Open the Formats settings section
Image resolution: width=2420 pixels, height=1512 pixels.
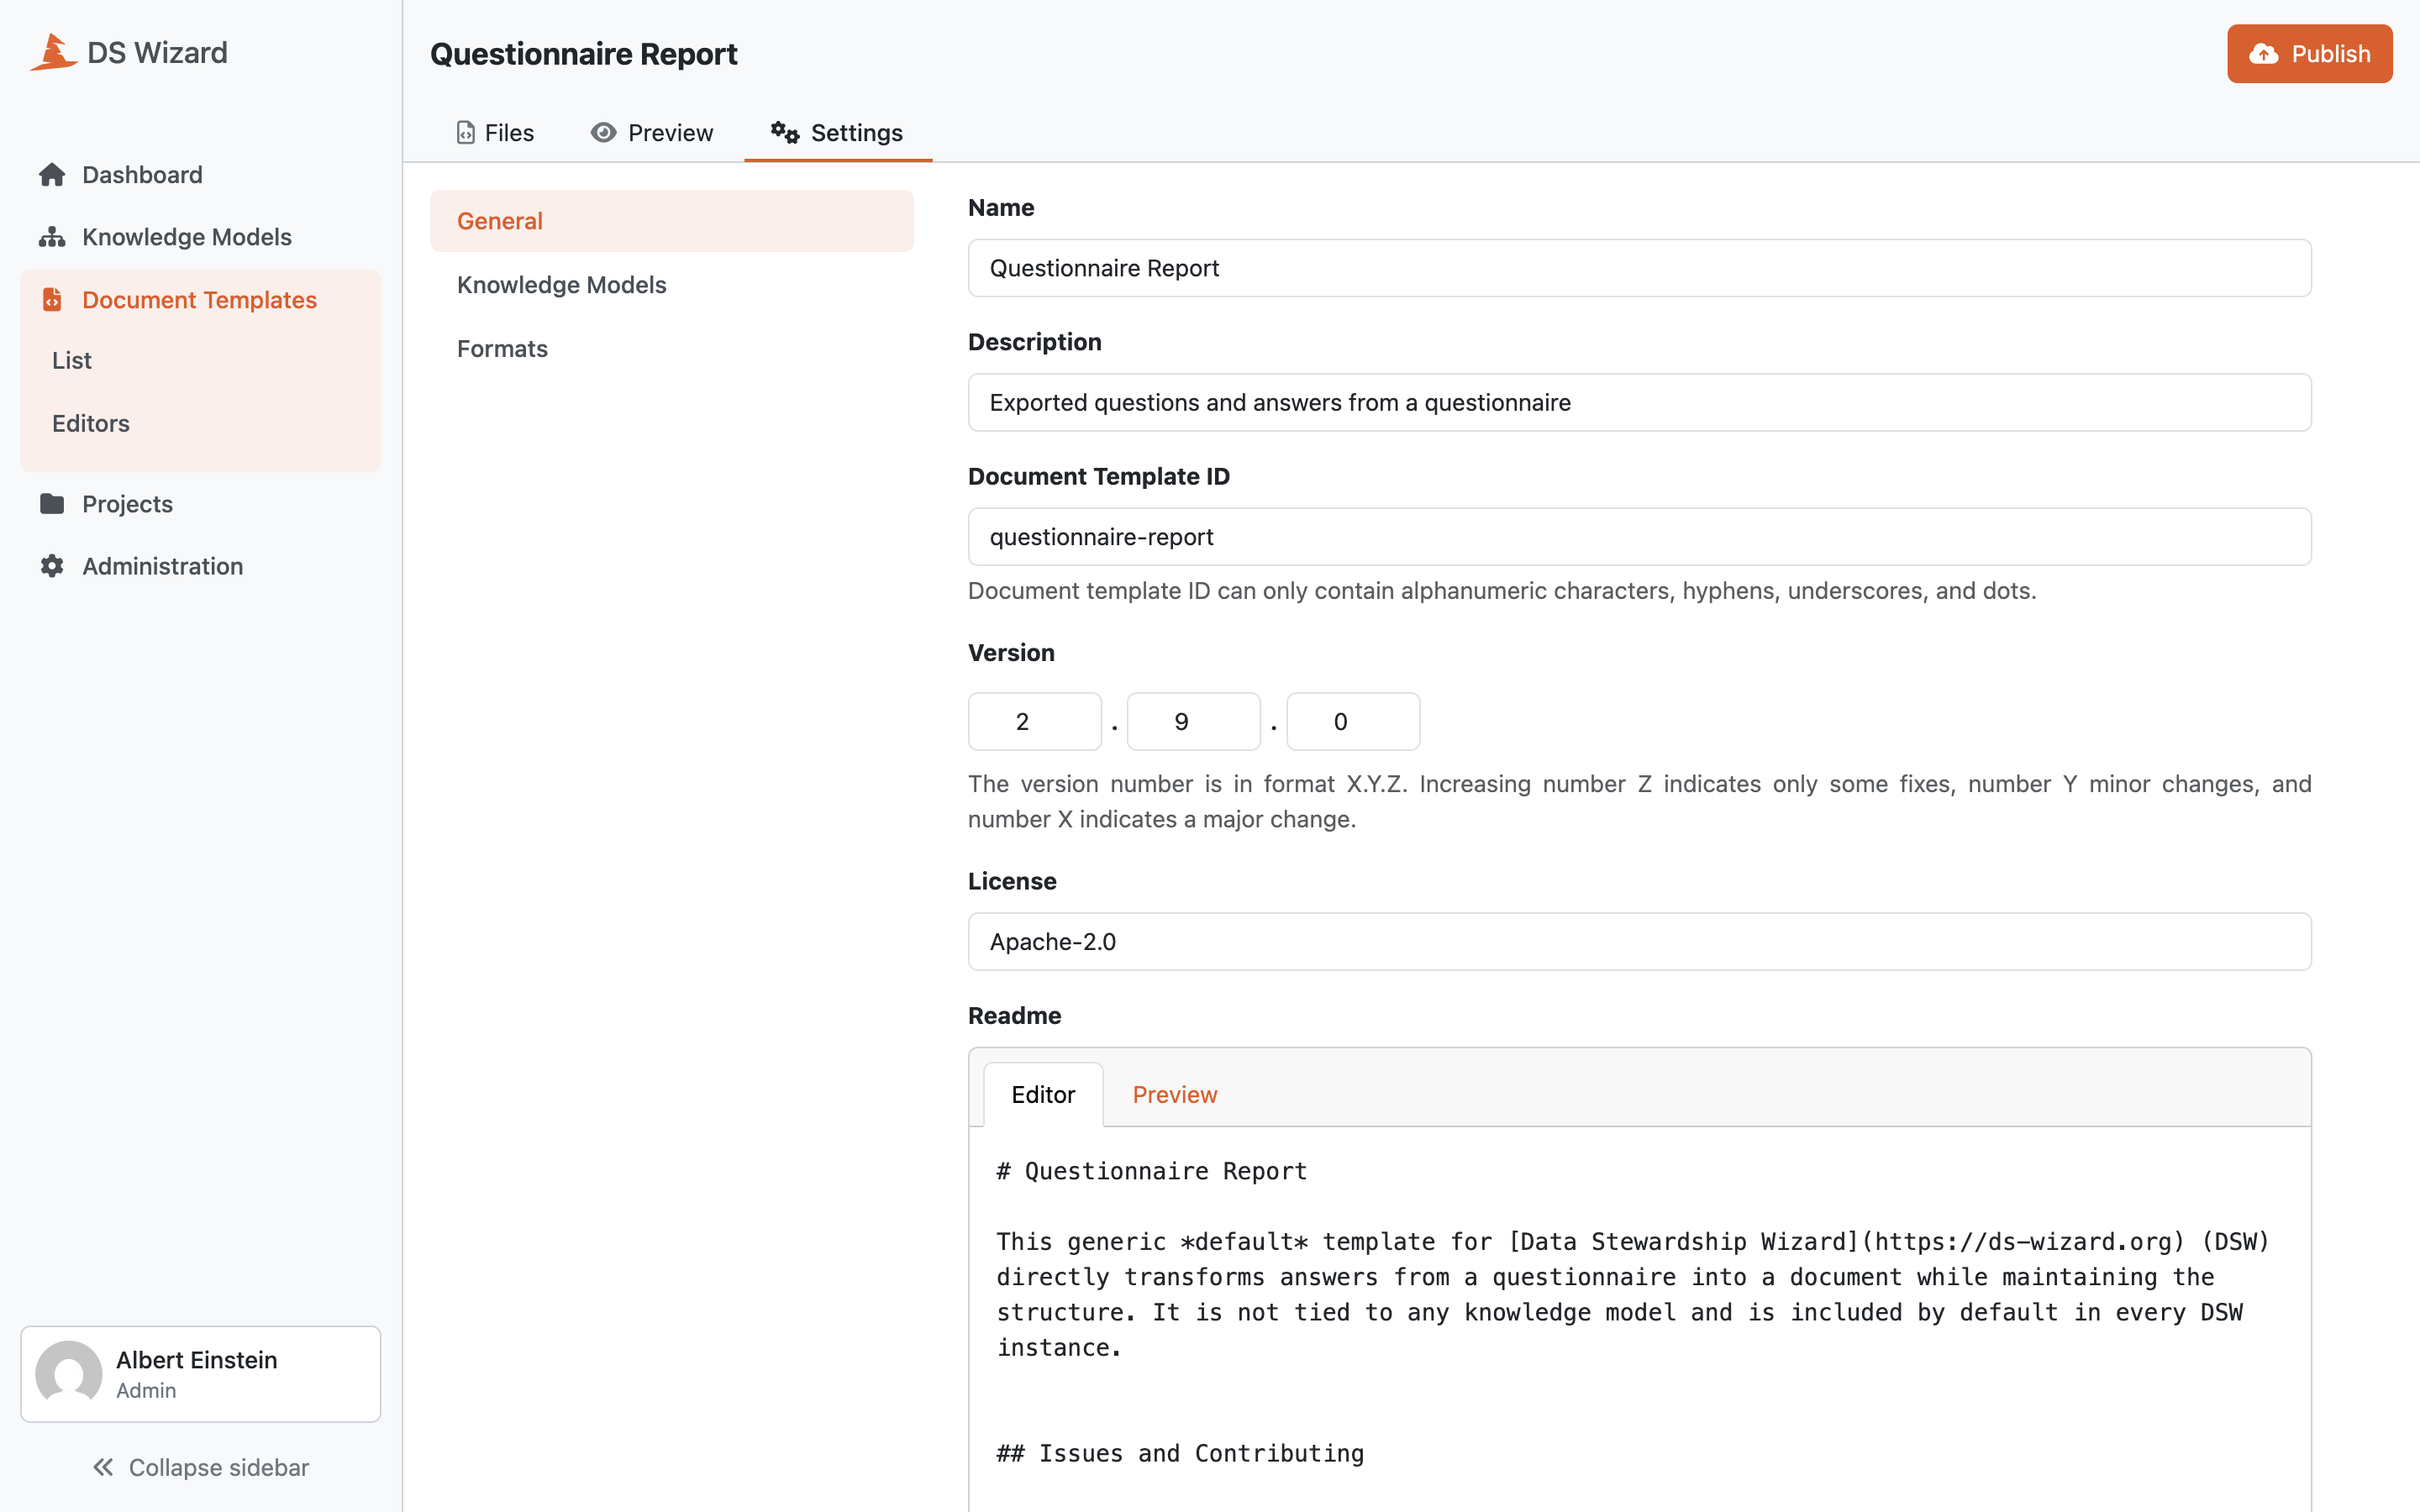pyautogui.click(x=672, y=349)
